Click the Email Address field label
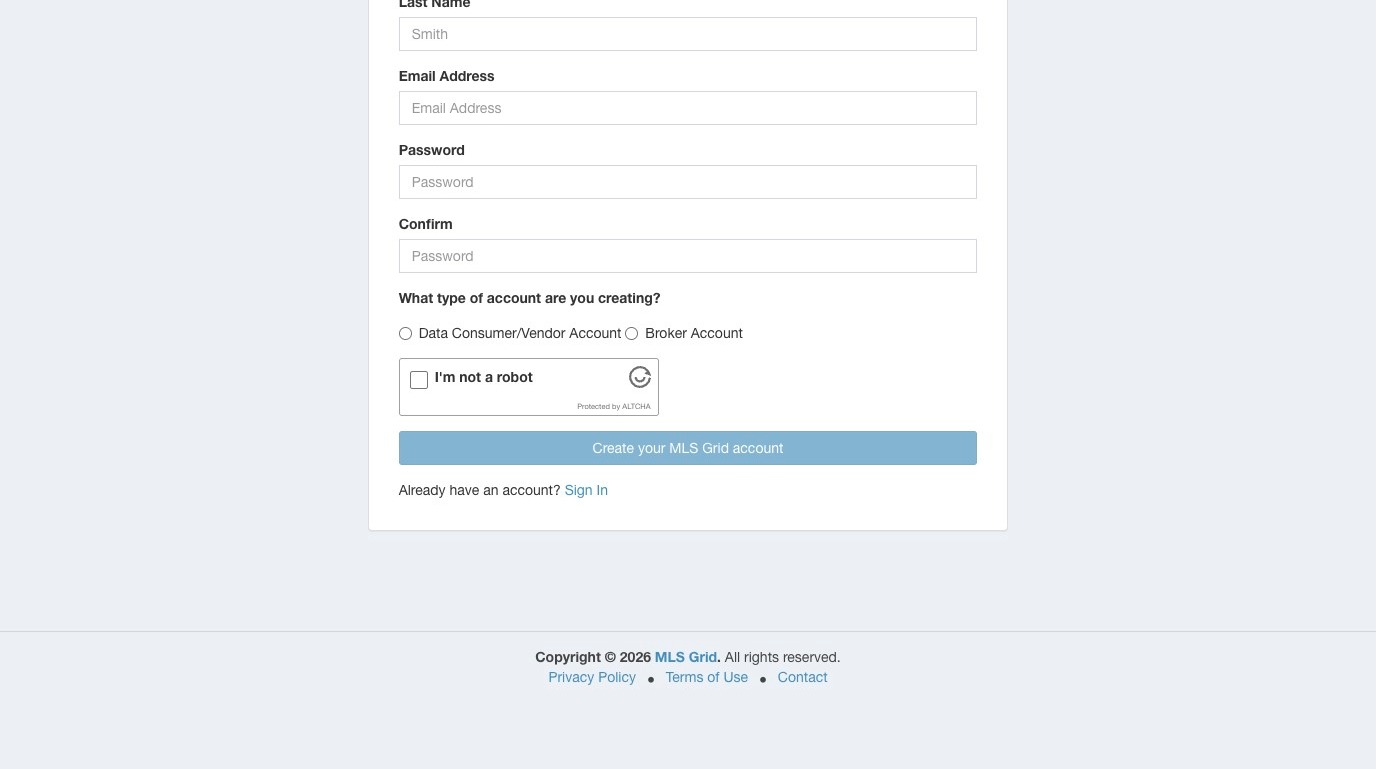 [x=447, y=76]
